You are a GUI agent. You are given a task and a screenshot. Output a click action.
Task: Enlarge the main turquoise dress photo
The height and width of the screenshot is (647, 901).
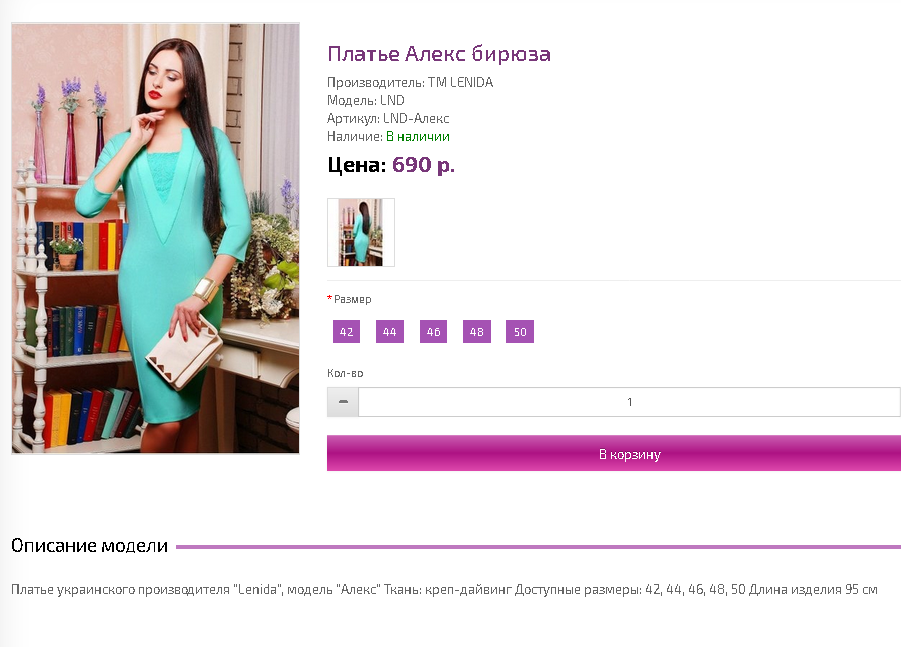(155, 238)
